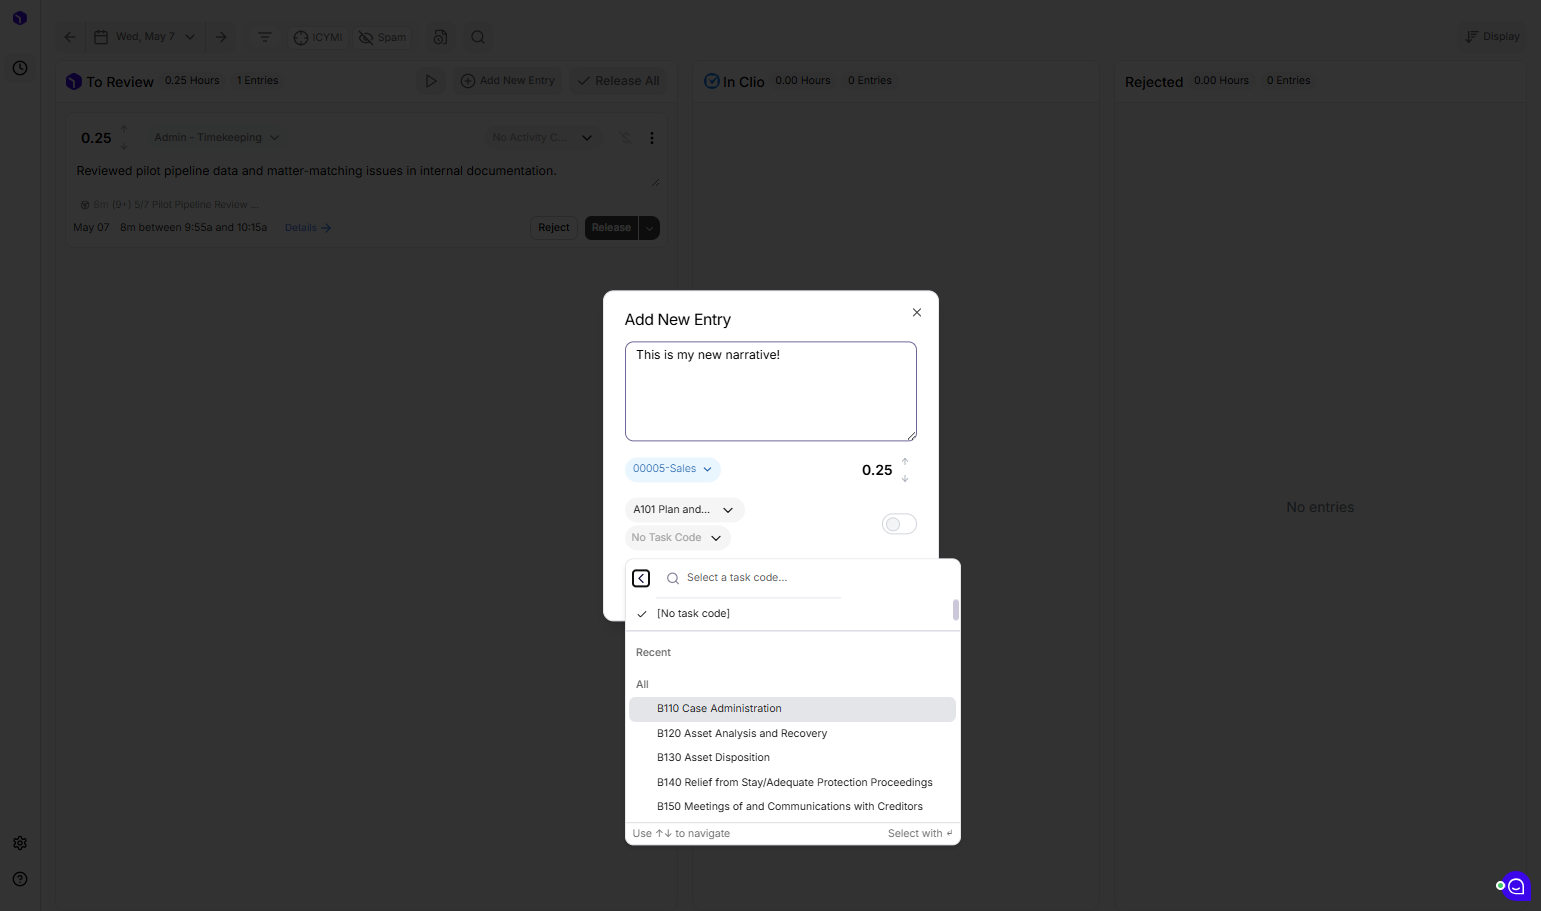Open the Details link on entry
The width and height of the screenshot is (1541, 911).
308,228
